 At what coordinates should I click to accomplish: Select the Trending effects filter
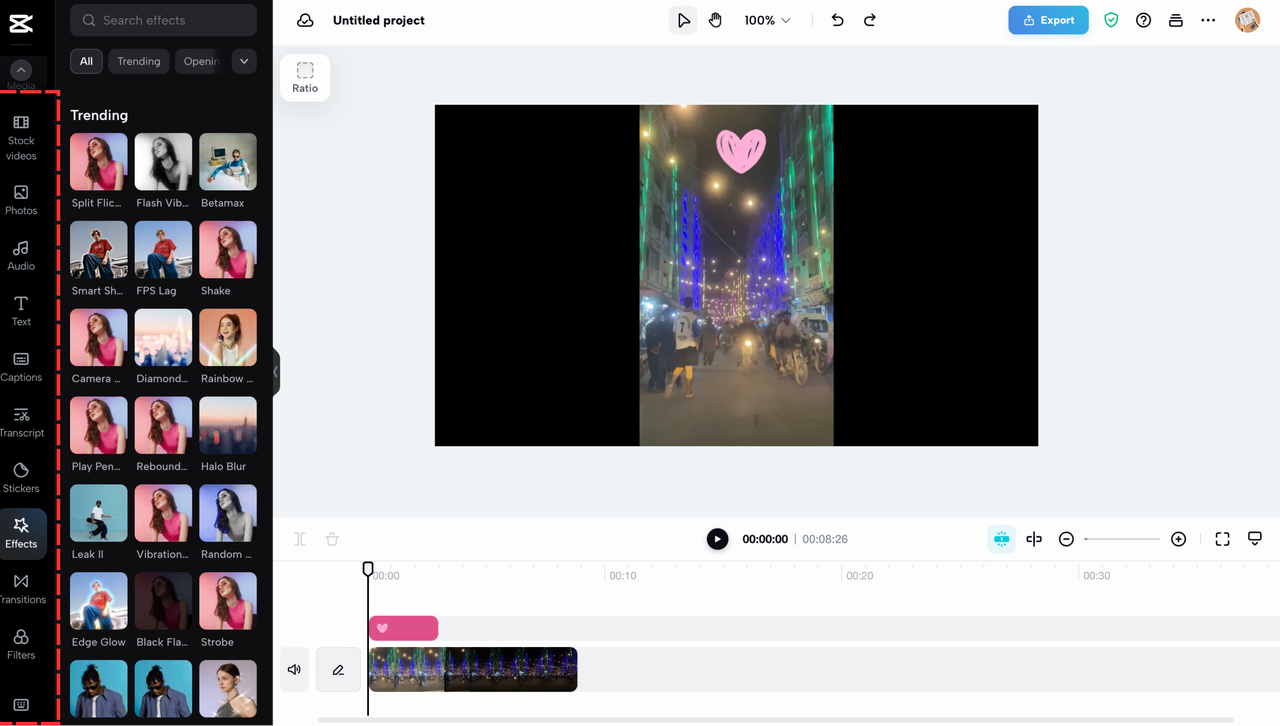pos(138,61)
